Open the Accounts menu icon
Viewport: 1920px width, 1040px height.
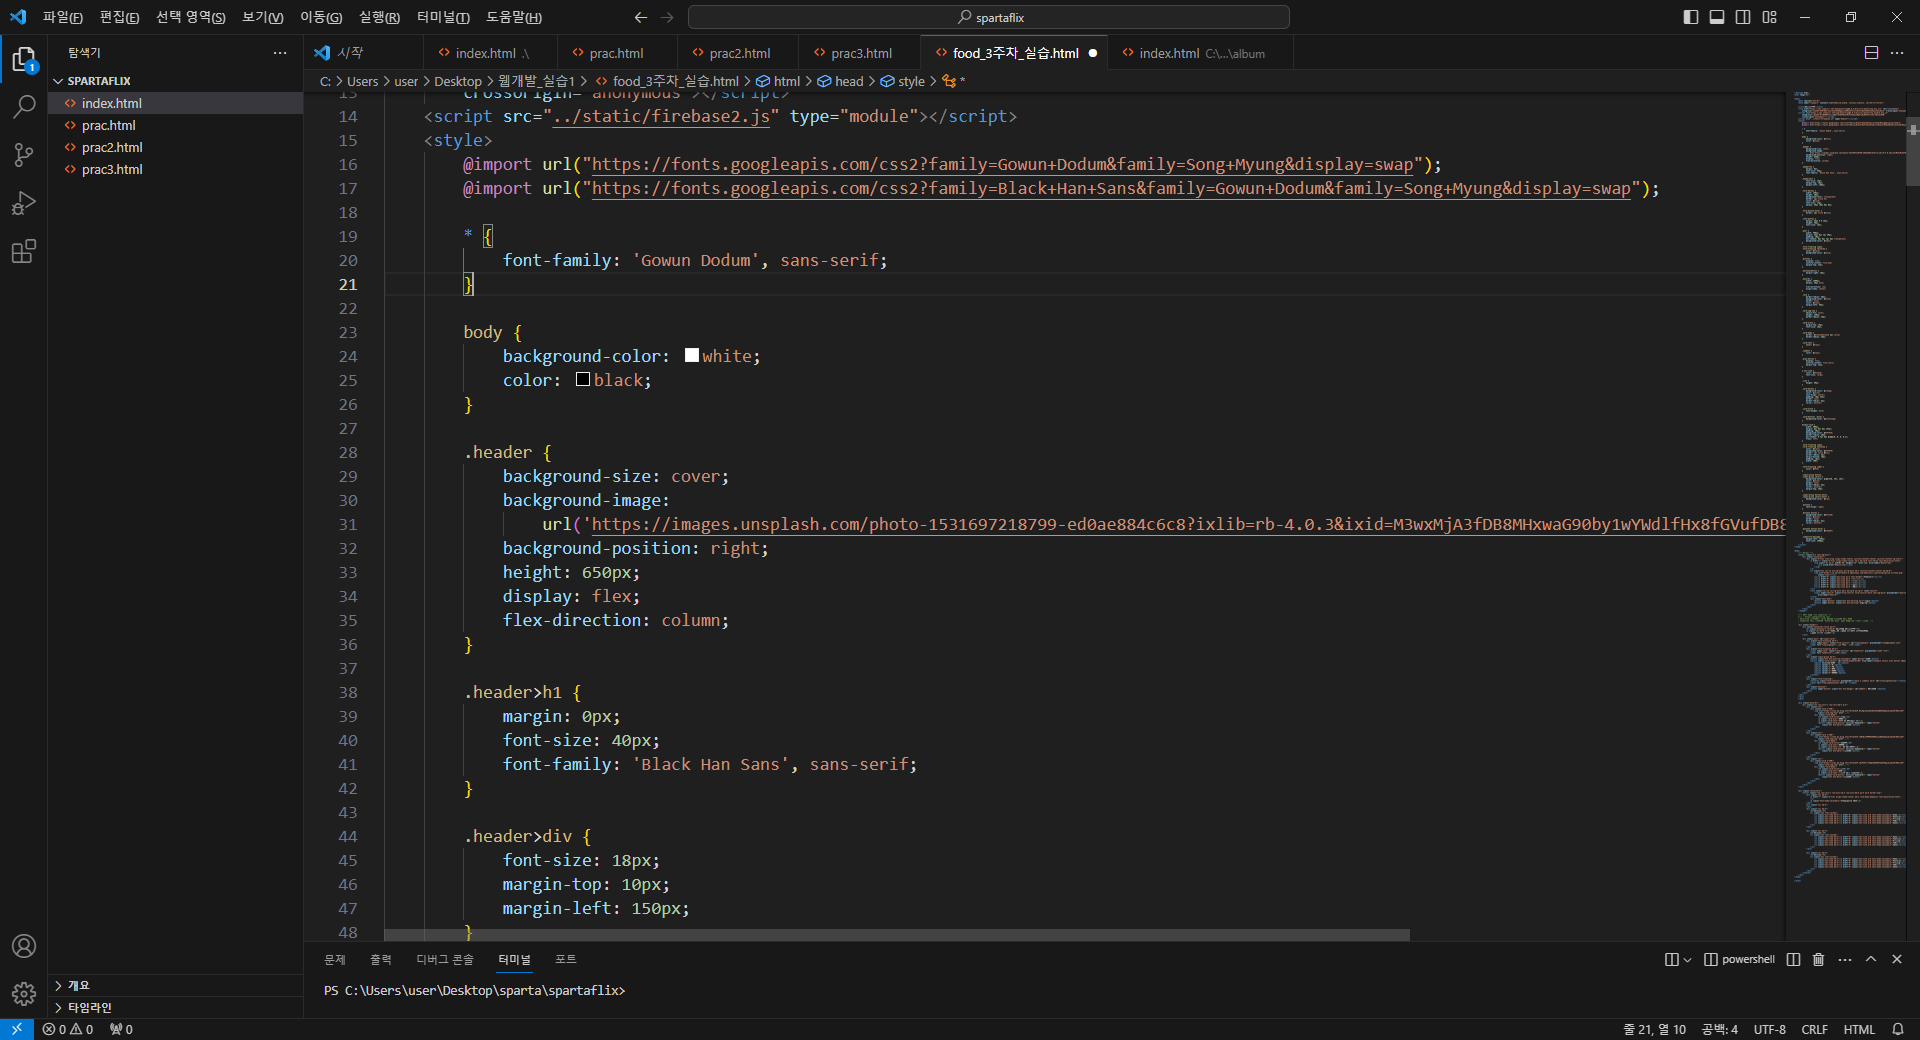coord(24,946)
